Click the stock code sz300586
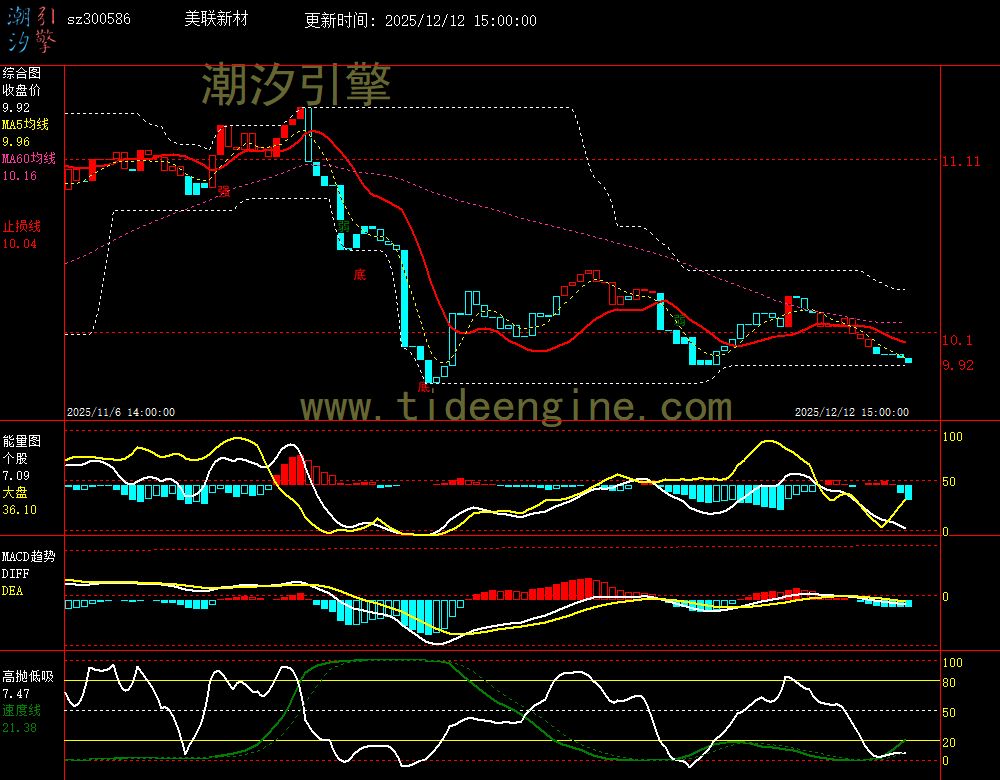Viewport: 1000px width, 780px height. (98, 20)
